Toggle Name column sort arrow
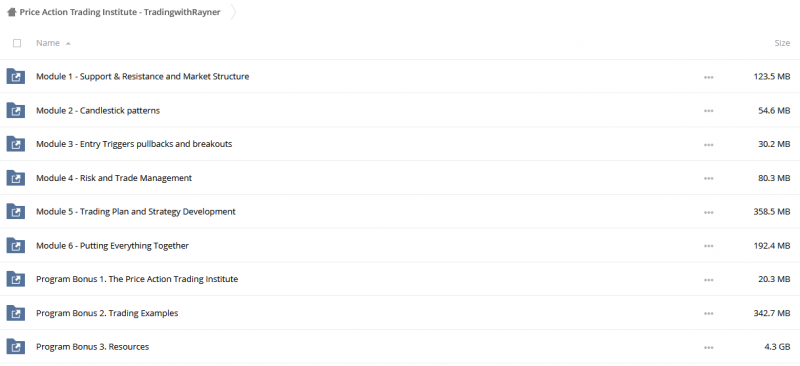This screenshot has height=366, width=800. click(68, 44)
